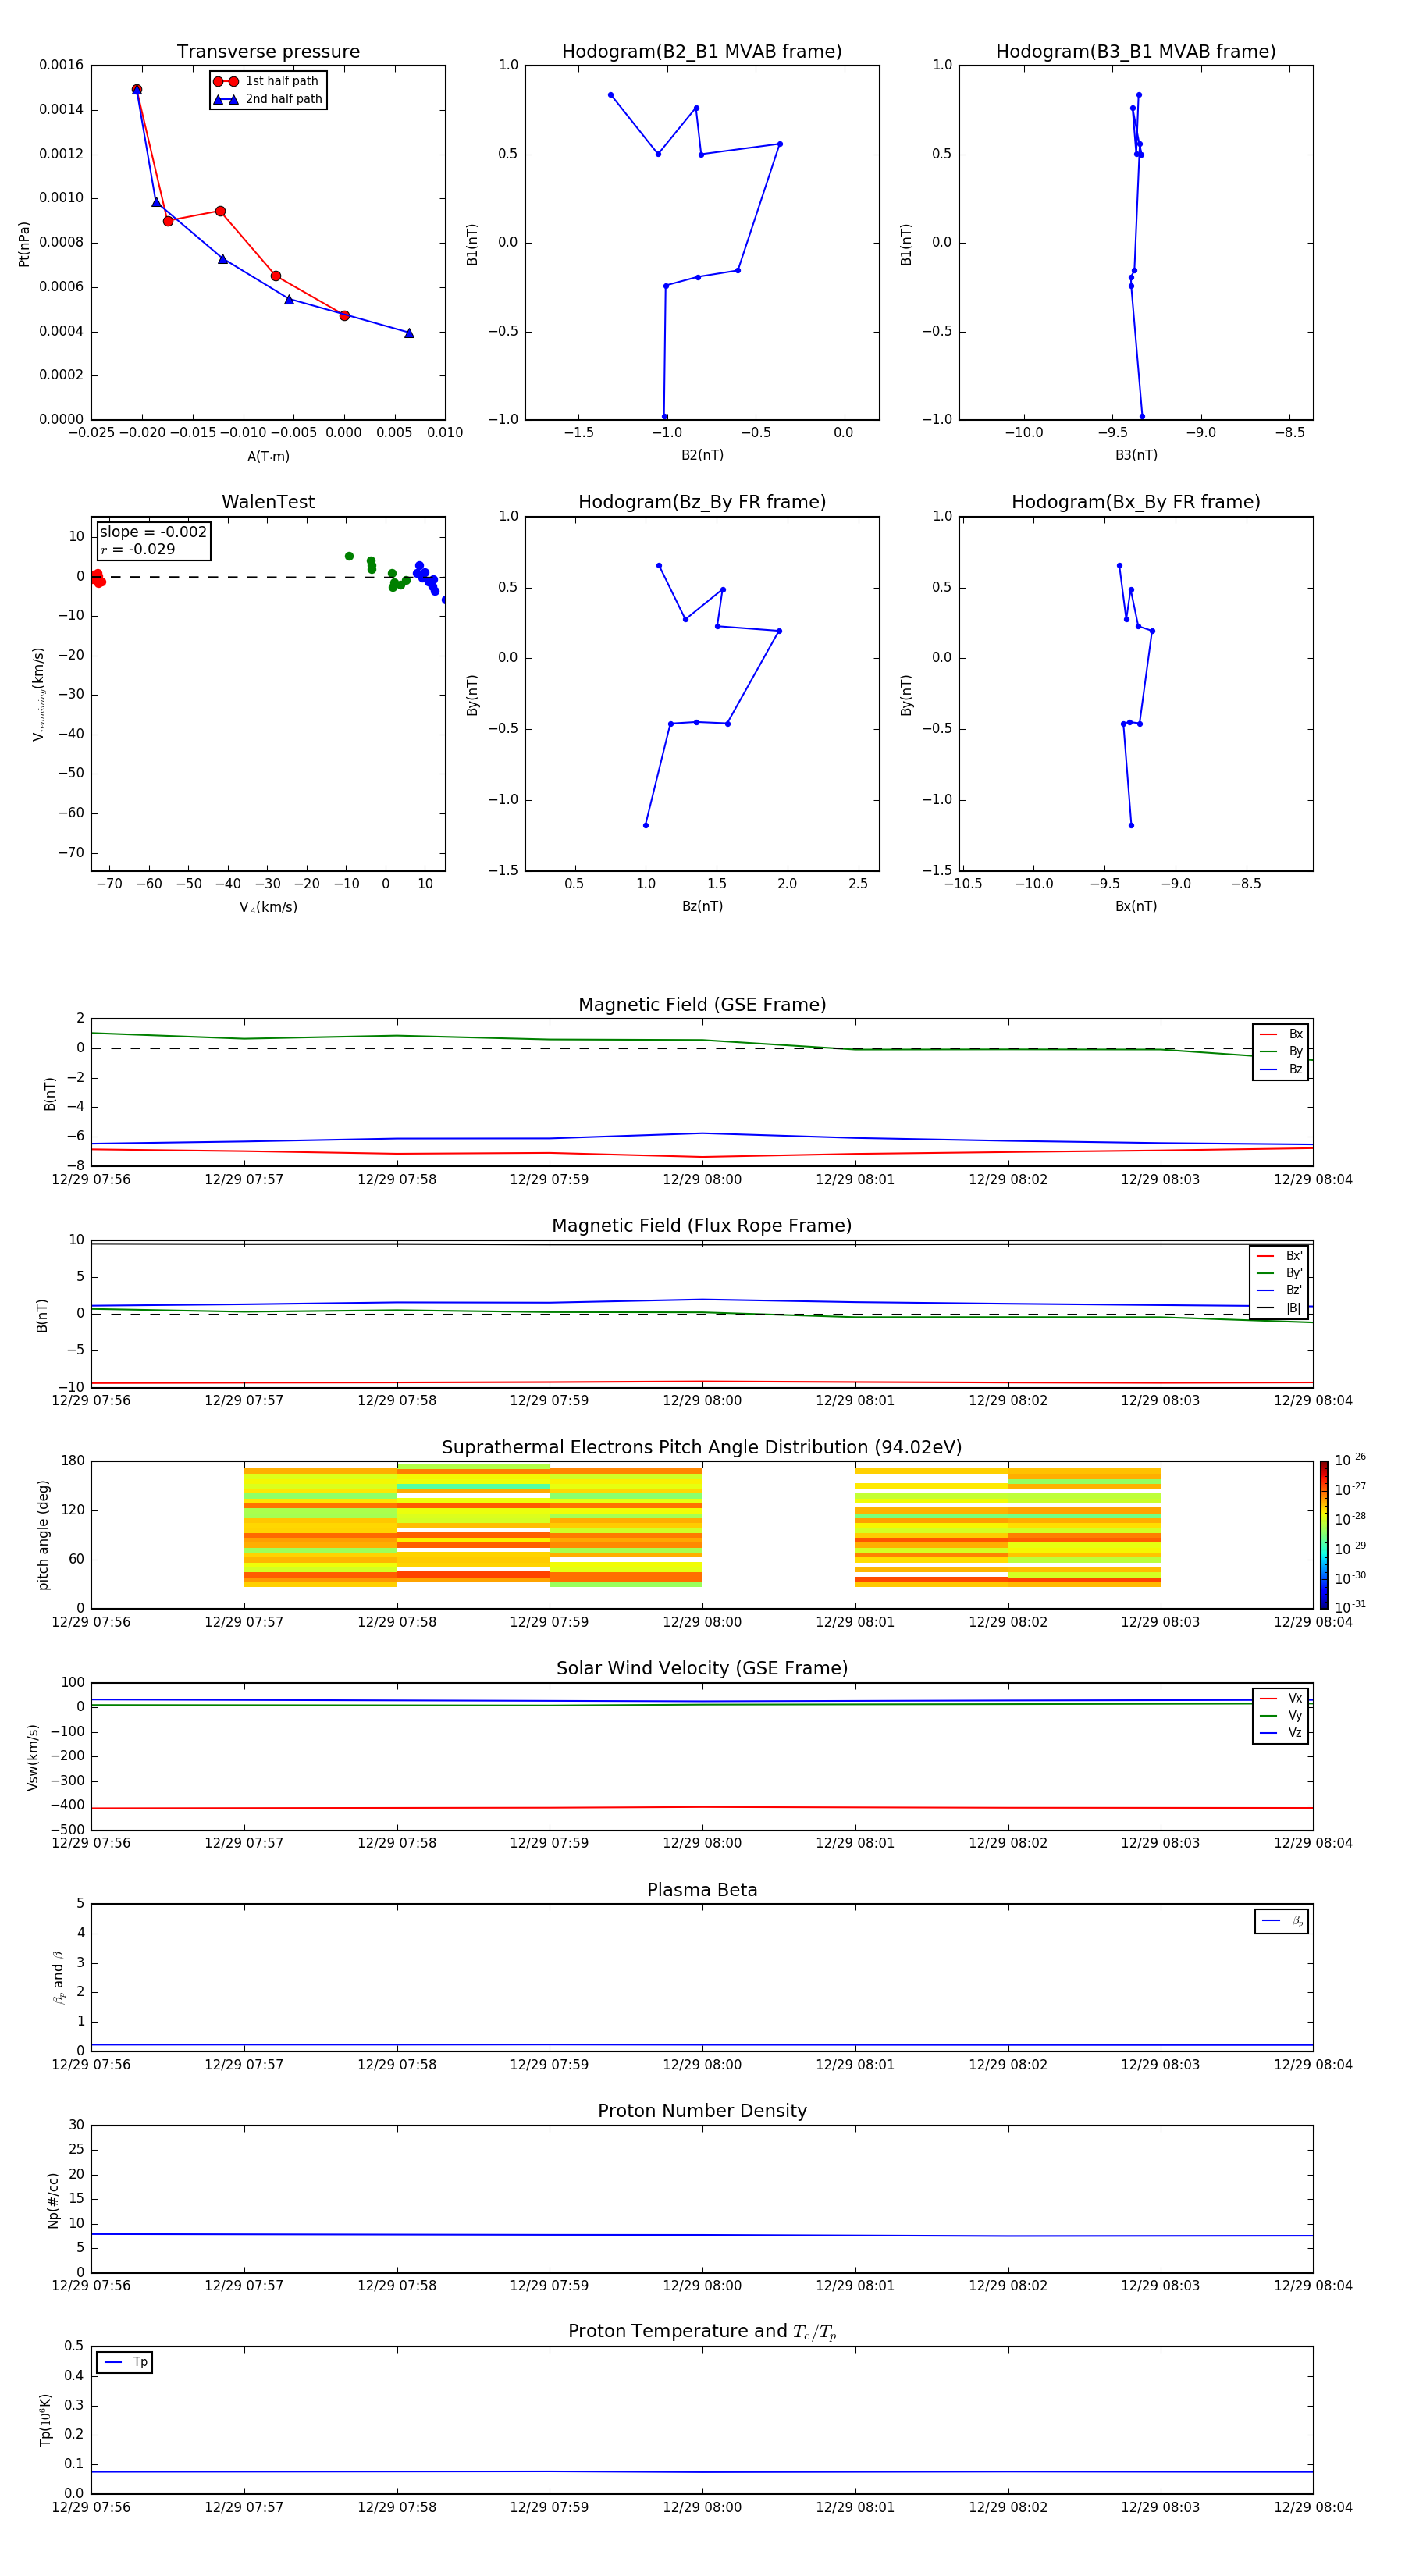Select '2nd half path' legend entry
The width and height of the screenshot is (1405, 2576).
(268, 99)
